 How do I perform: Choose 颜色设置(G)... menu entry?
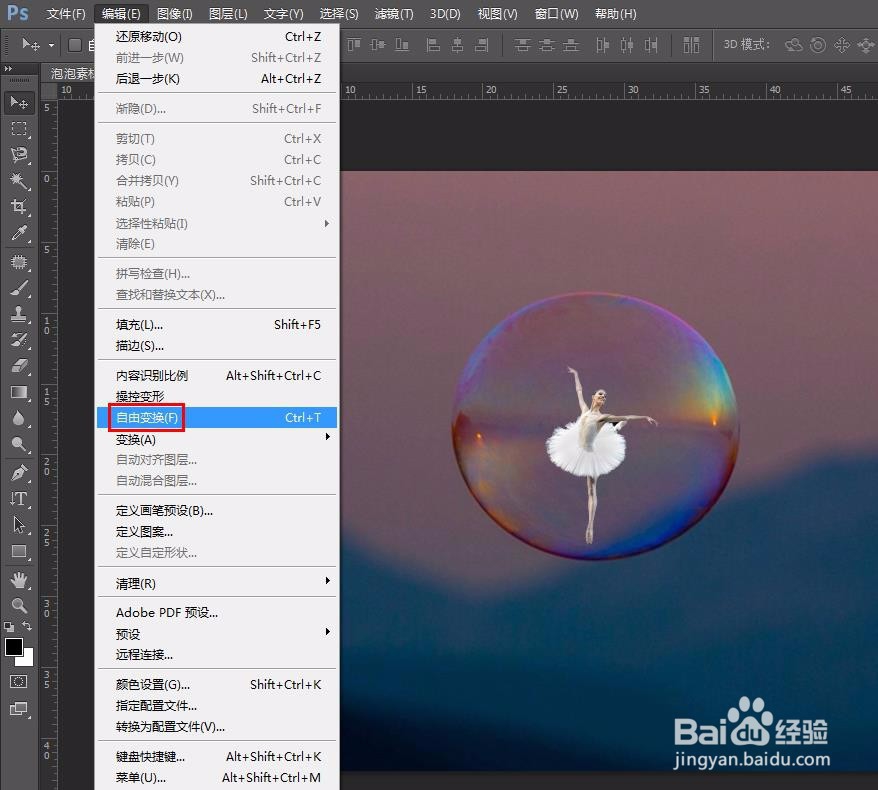click(x=217, y=684)
